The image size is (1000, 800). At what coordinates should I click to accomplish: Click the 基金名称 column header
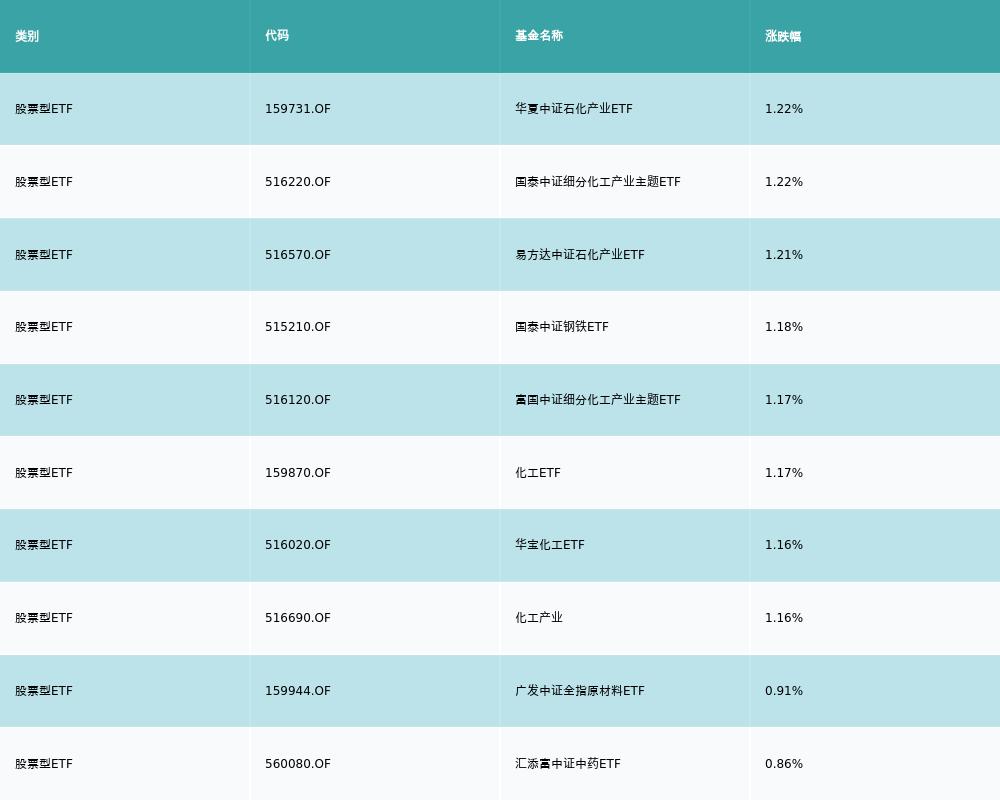539,36
